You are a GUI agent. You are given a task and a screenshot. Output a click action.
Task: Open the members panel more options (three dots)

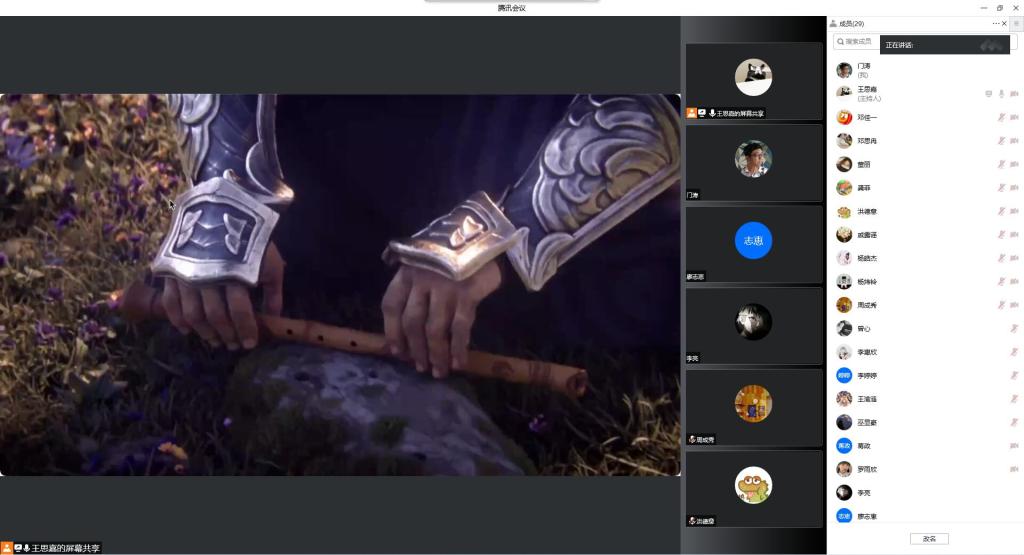(x=995, y=23)
